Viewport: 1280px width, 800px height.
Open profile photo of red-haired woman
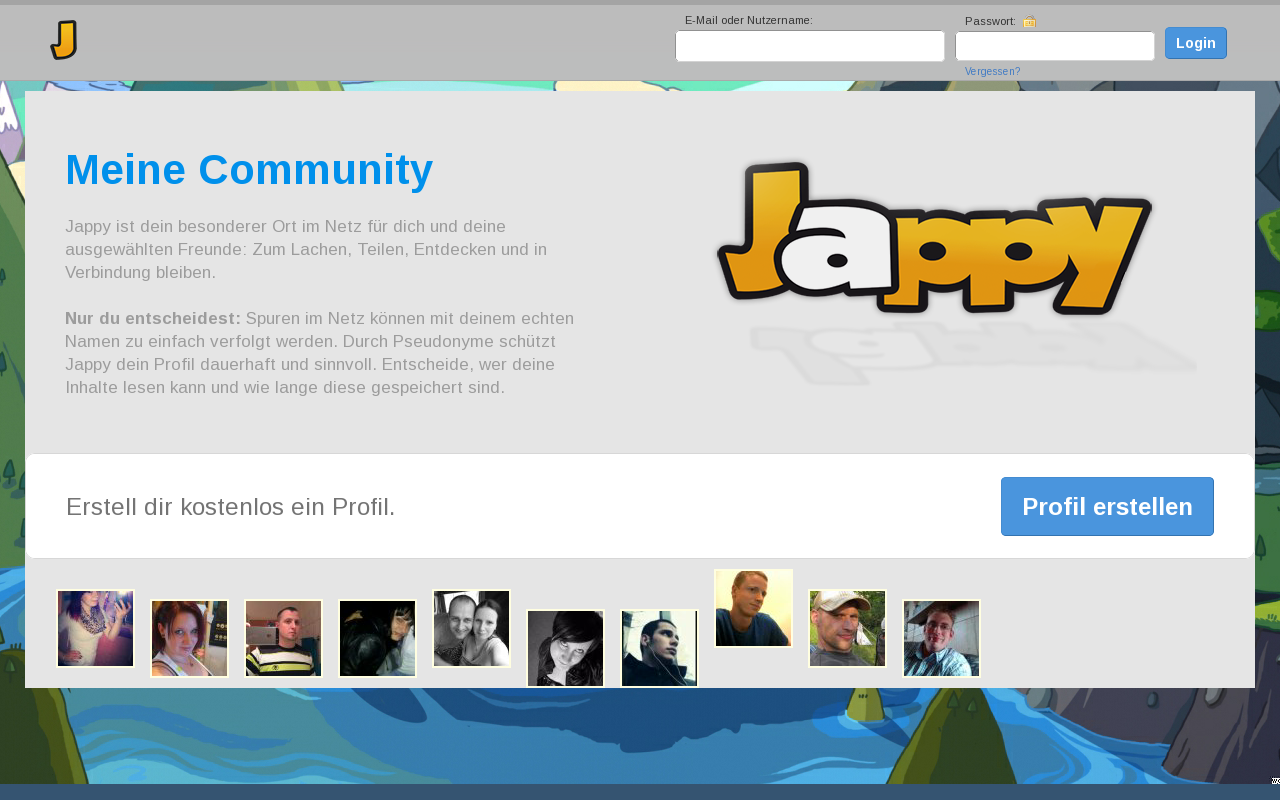pos(190,638)
